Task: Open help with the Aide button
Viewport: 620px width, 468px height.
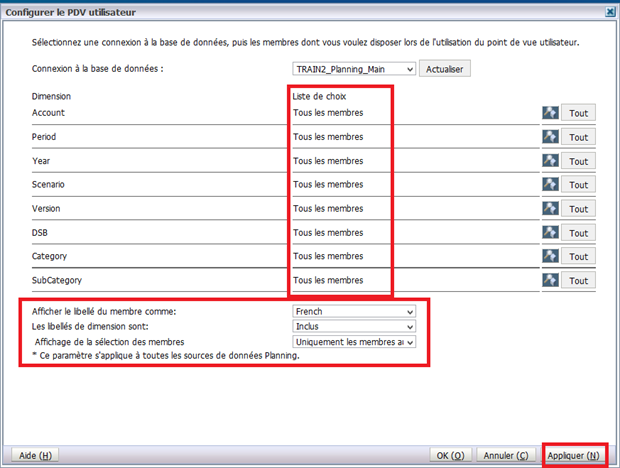Action: [36, 455]
